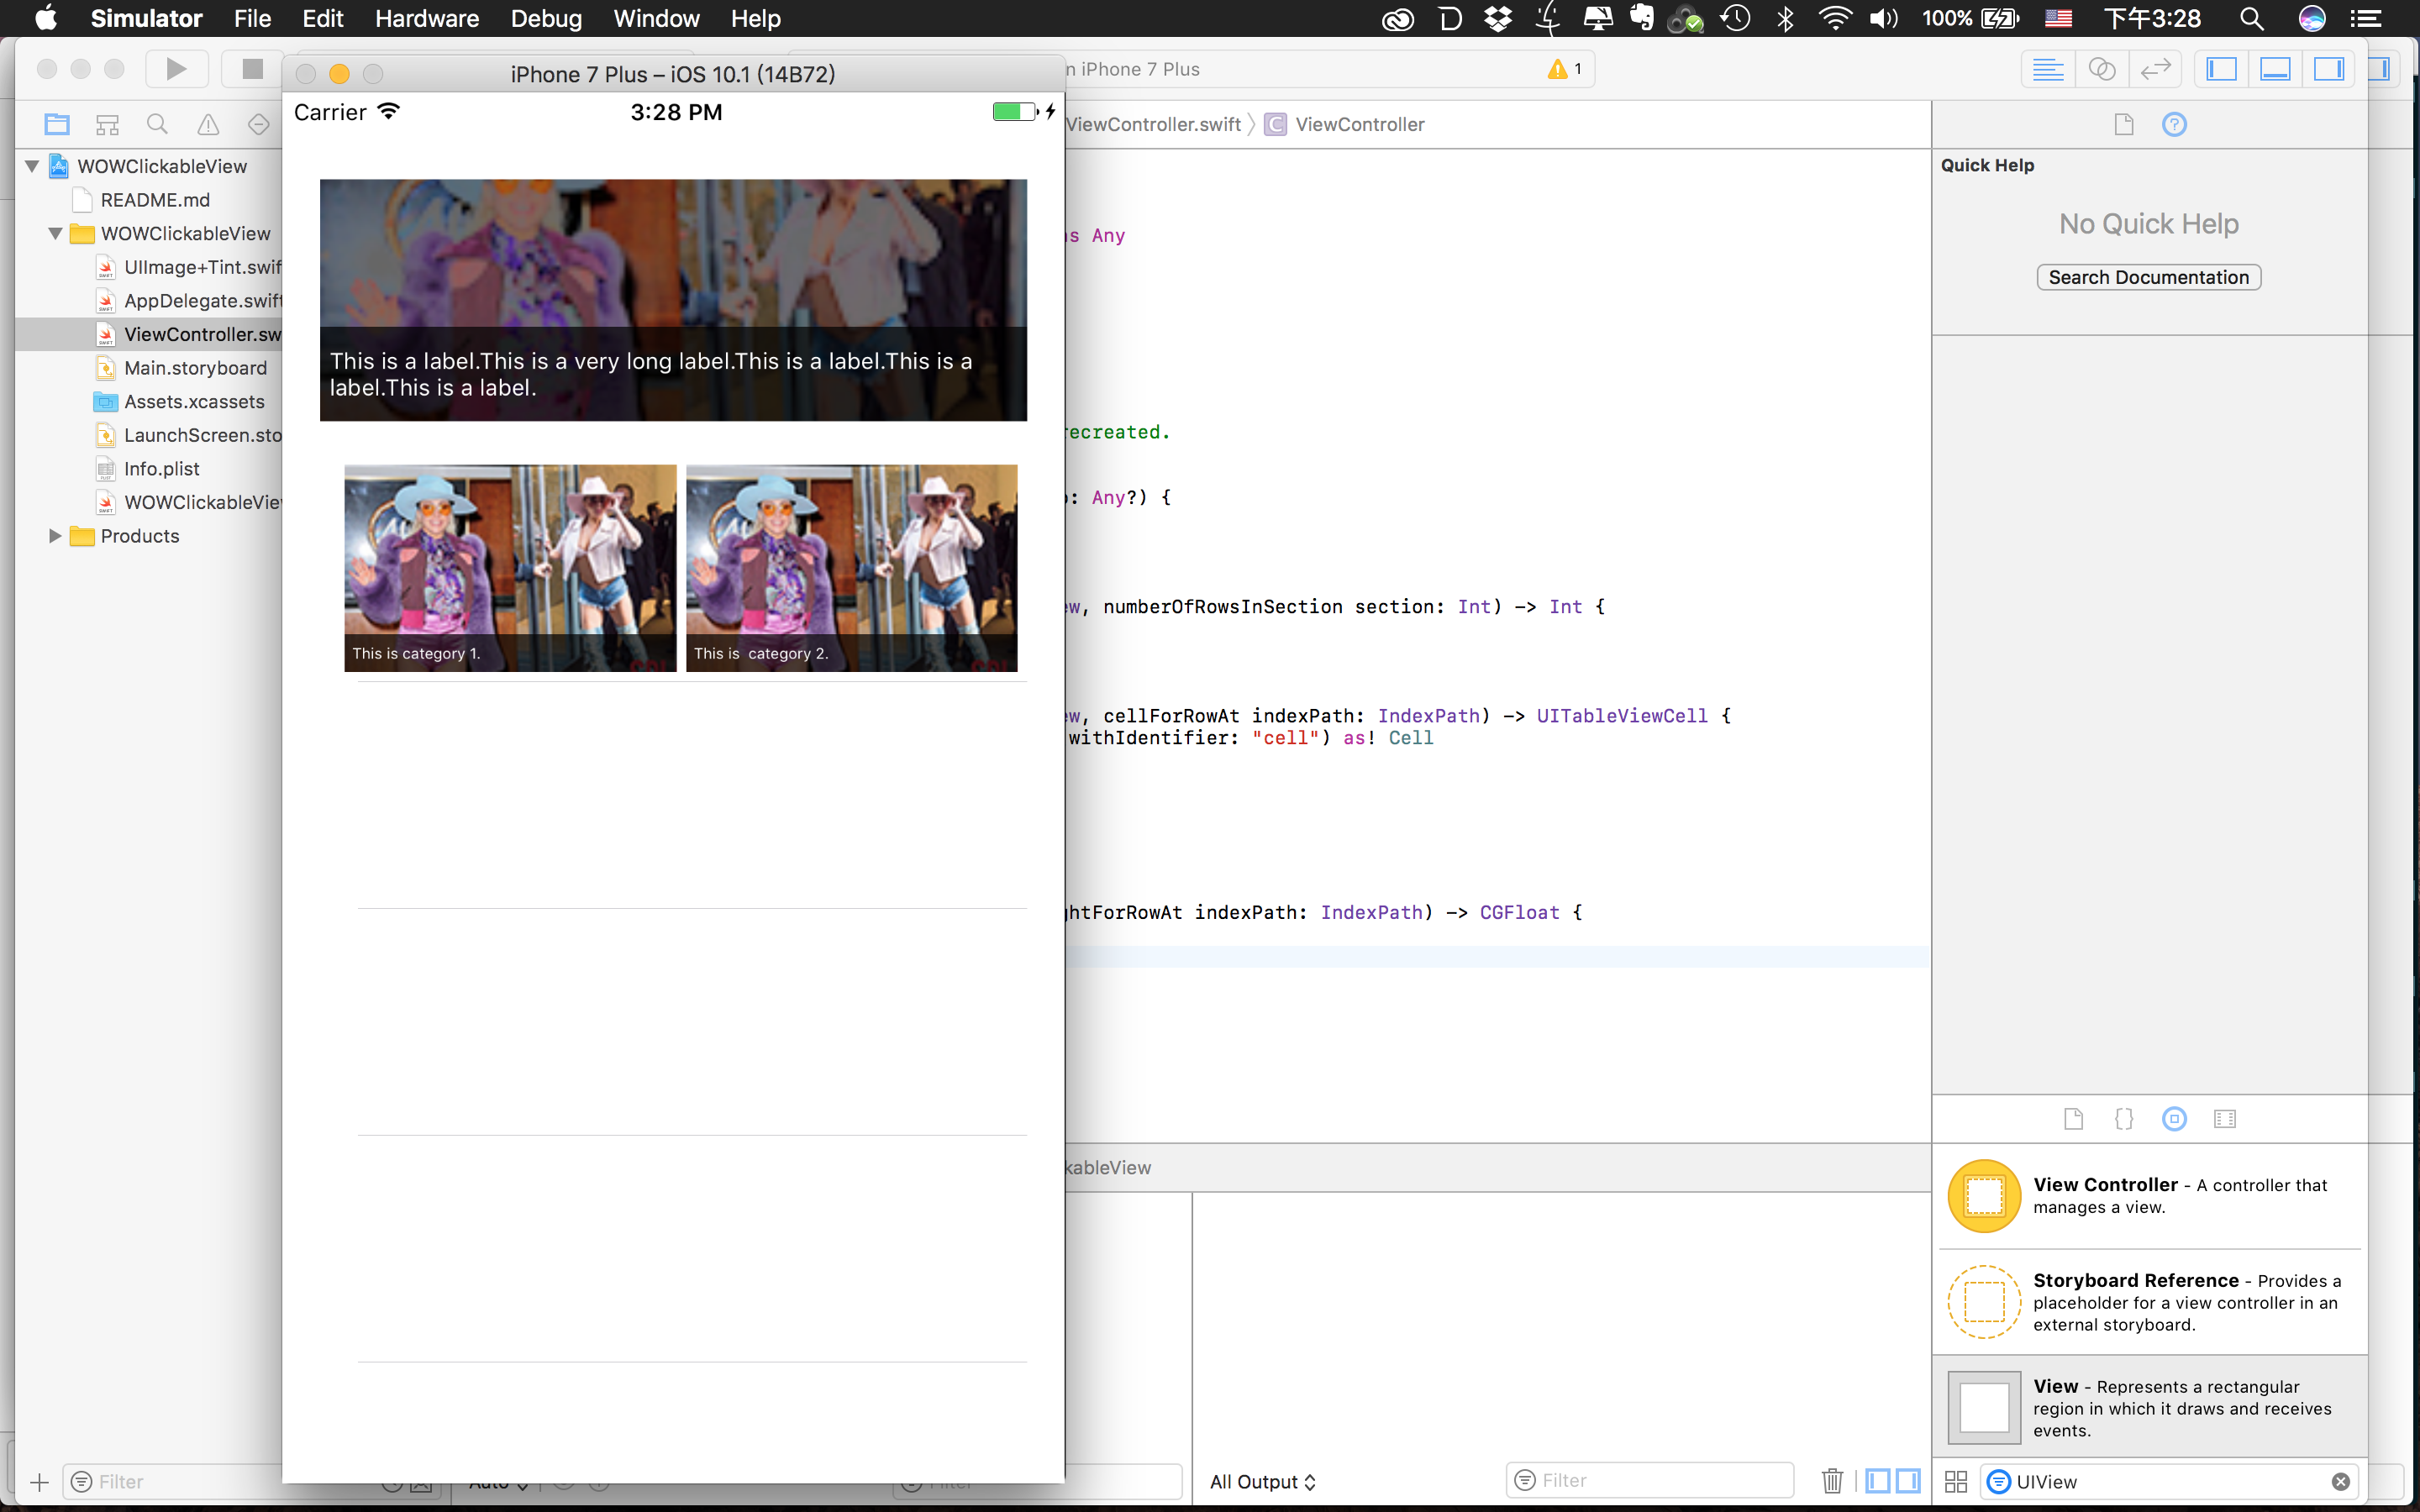Toggle the Debug area visibility button
The height and width of the screenshot is (1512, 2420).
(2275, 69)
